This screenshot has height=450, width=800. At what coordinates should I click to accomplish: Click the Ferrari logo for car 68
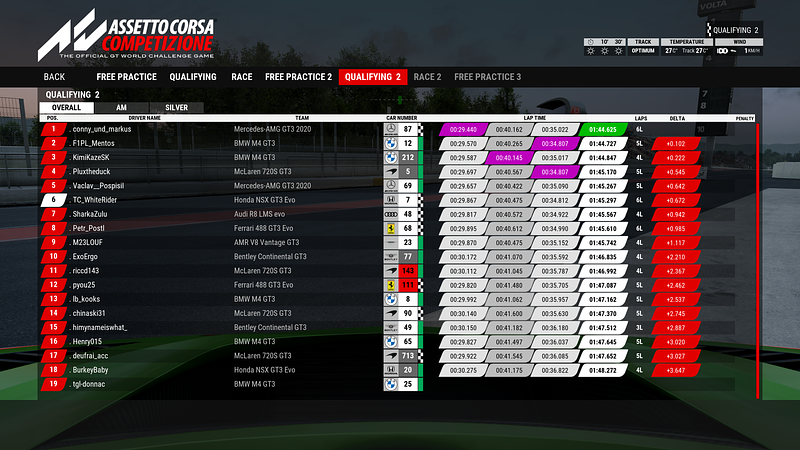click(391, 228)
